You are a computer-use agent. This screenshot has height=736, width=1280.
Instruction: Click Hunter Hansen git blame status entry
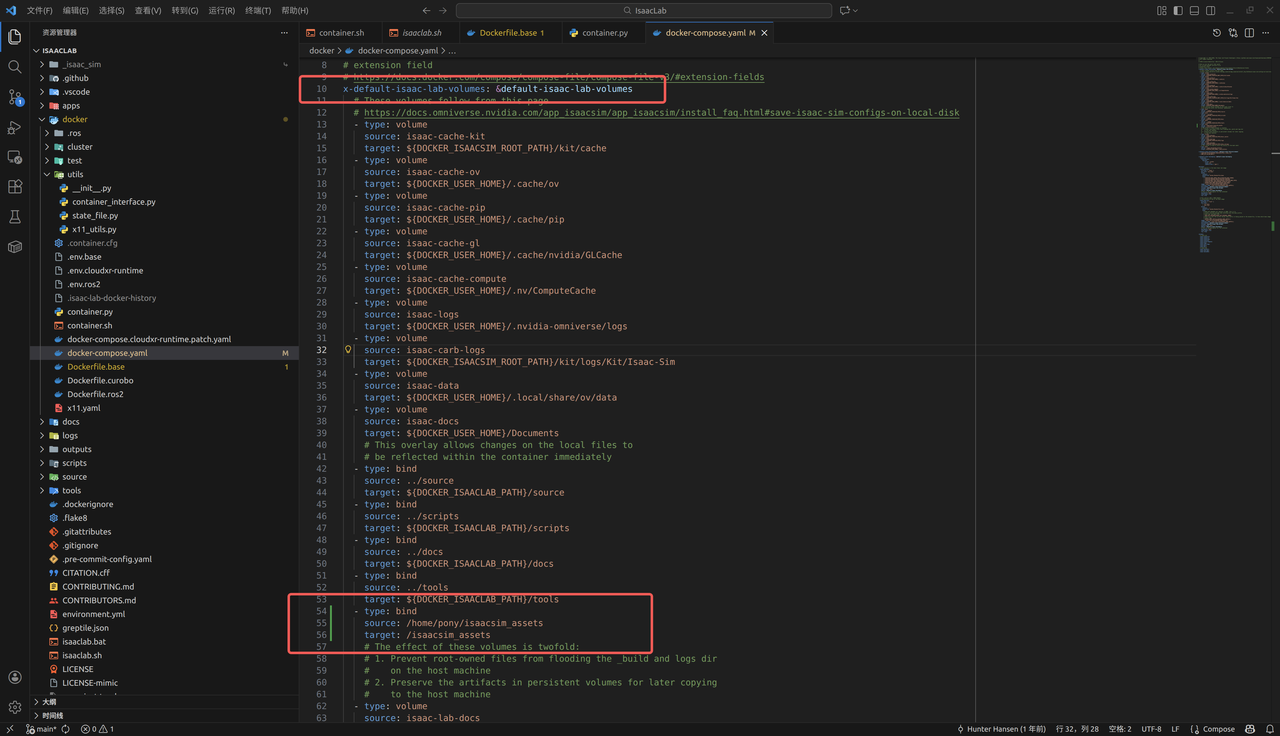1001,729
